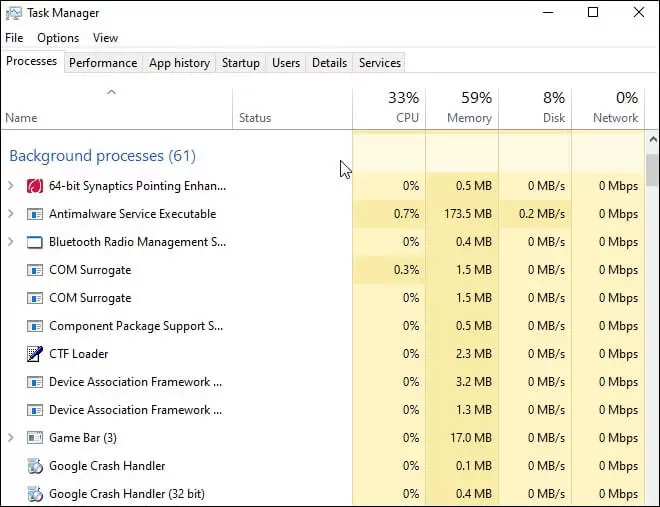660x507 pixels.
Task: Expand the Game Bar (3) group
Action: pos(11,438)
